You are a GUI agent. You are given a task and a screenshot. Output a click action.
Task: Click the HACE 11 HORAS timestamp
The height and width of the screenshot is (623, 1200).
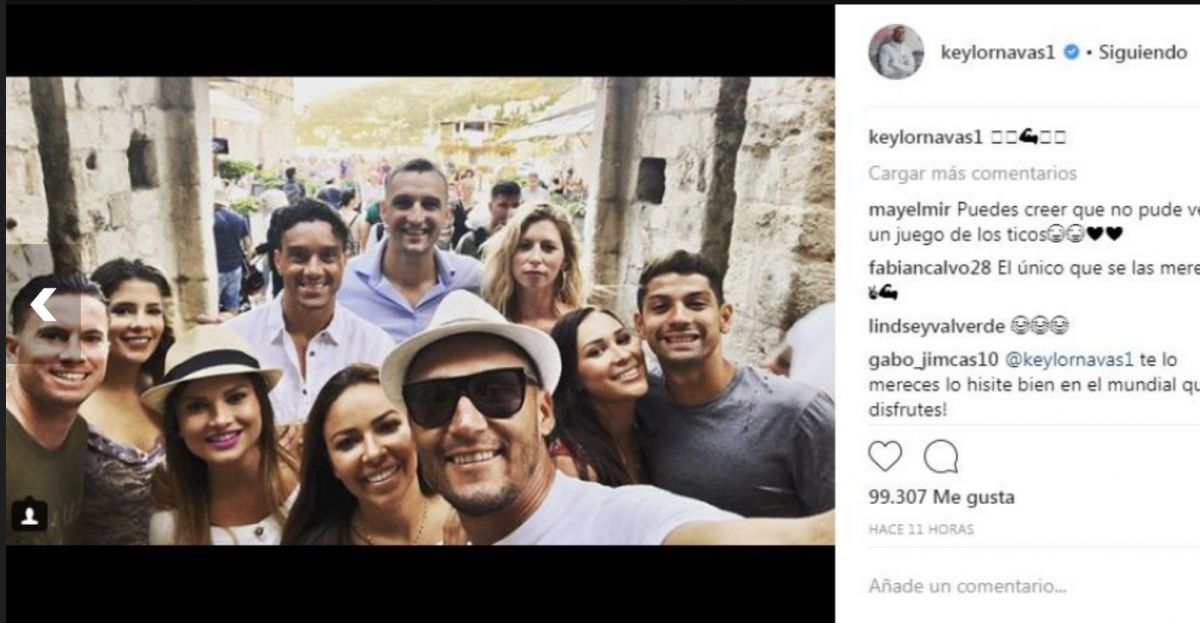click(x=920, y=529)
